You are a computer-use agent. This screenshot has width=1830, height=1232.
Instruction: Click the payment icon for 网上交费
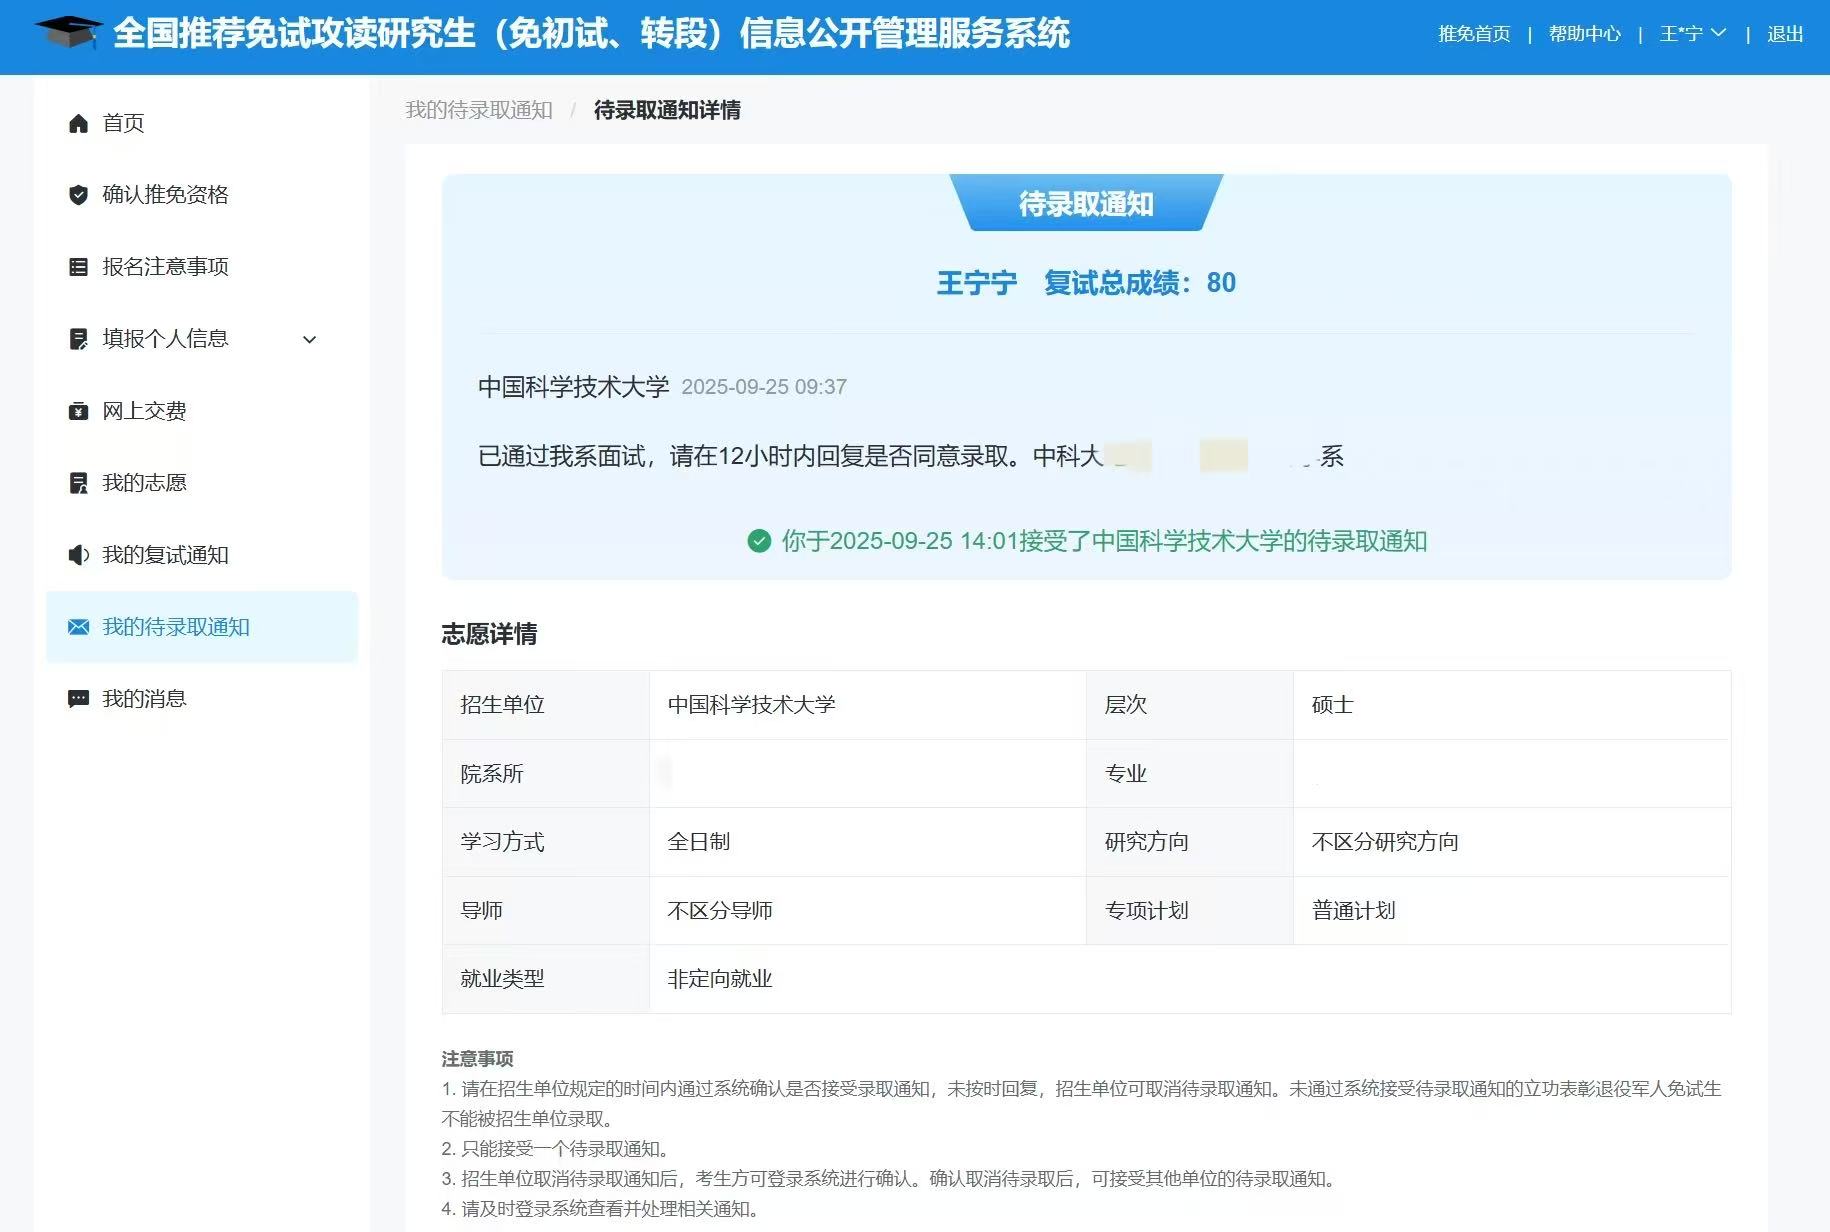click(x=78, y=411)
